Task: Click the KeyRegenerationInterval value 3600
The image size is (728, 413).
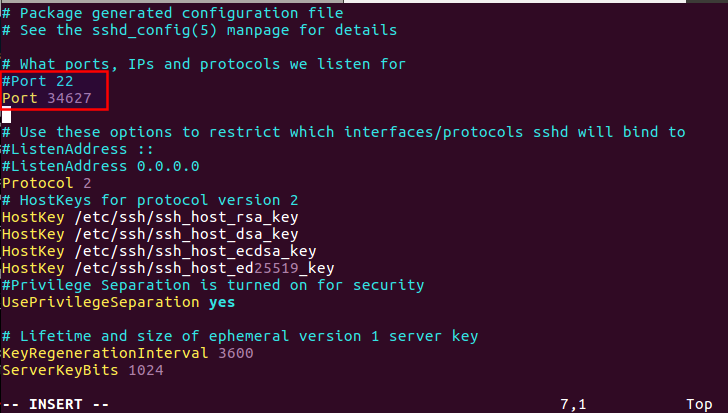Action: 235,353
